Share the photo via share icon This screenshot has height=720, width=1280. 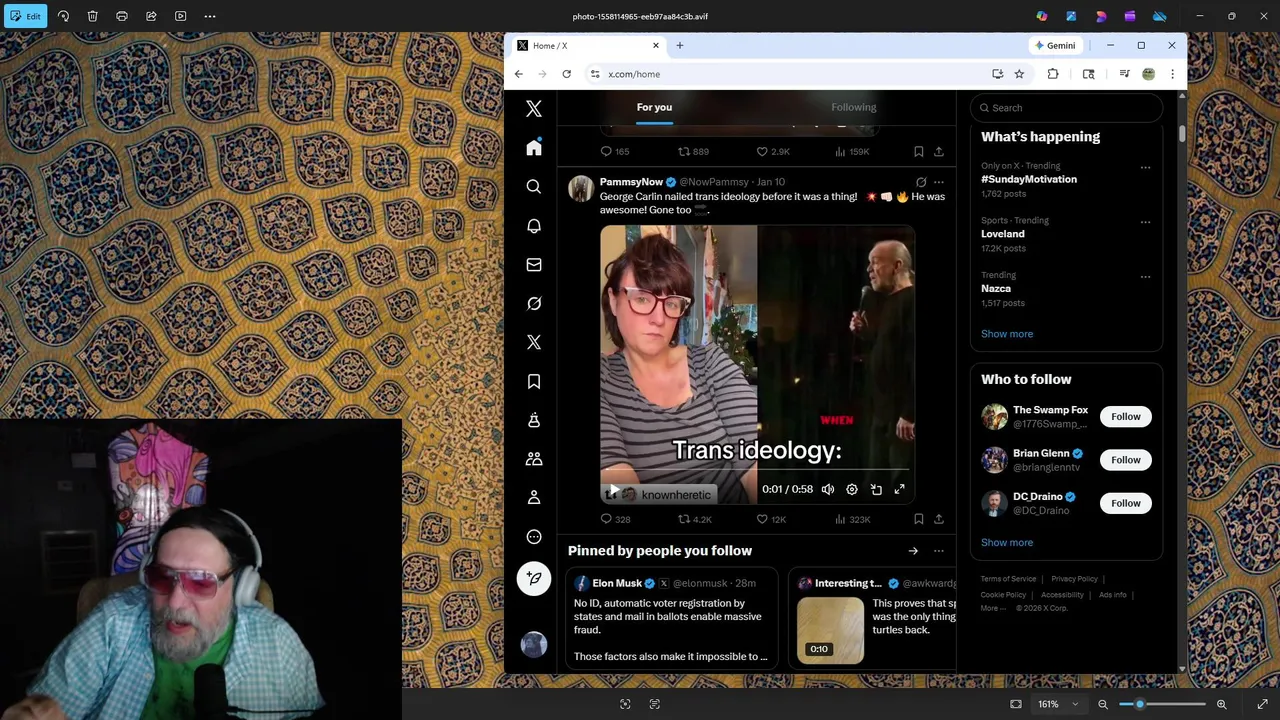[x=151, y=16]
